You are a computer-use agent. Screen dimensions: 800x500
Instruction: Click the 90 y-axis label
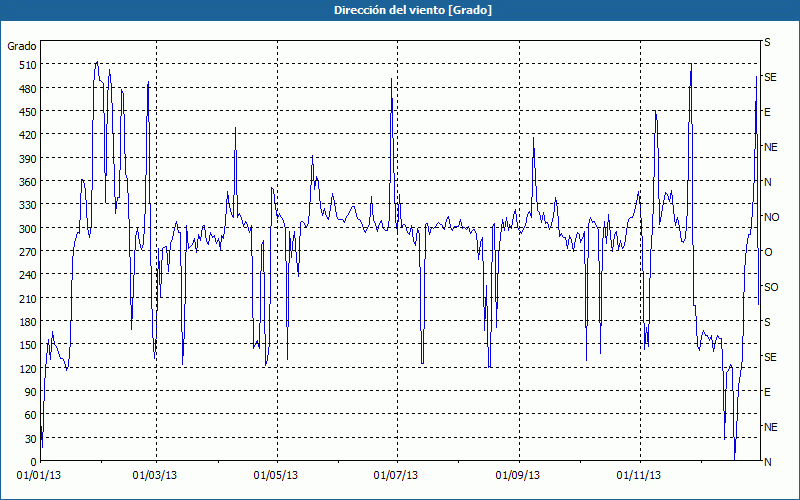click(x=31, y=392)
